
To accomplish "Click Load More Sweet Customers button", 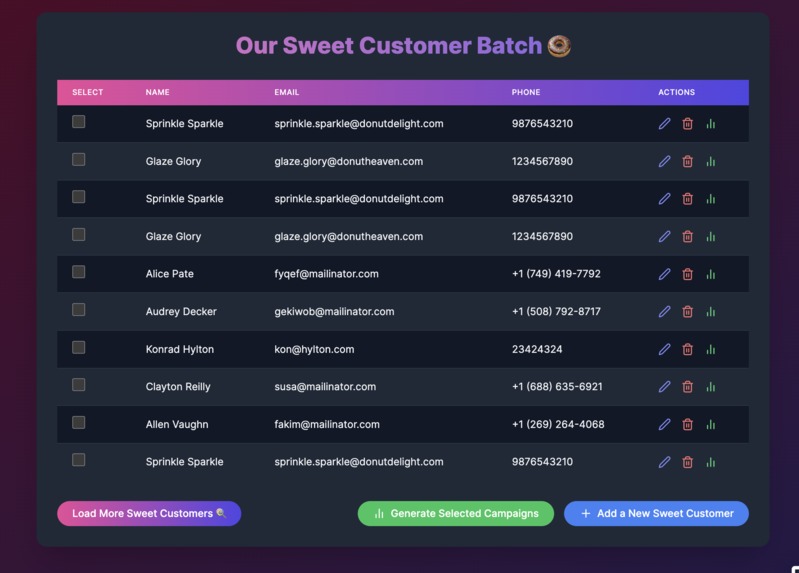I will click(x=149, y=513).
